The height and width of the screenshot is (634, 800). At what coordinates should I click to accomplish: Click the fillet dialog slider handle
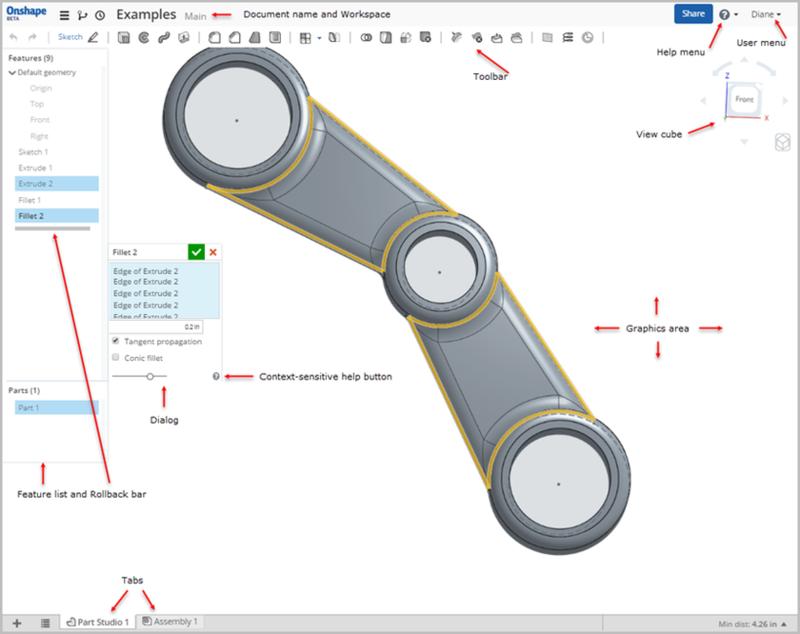coord(150,376)
